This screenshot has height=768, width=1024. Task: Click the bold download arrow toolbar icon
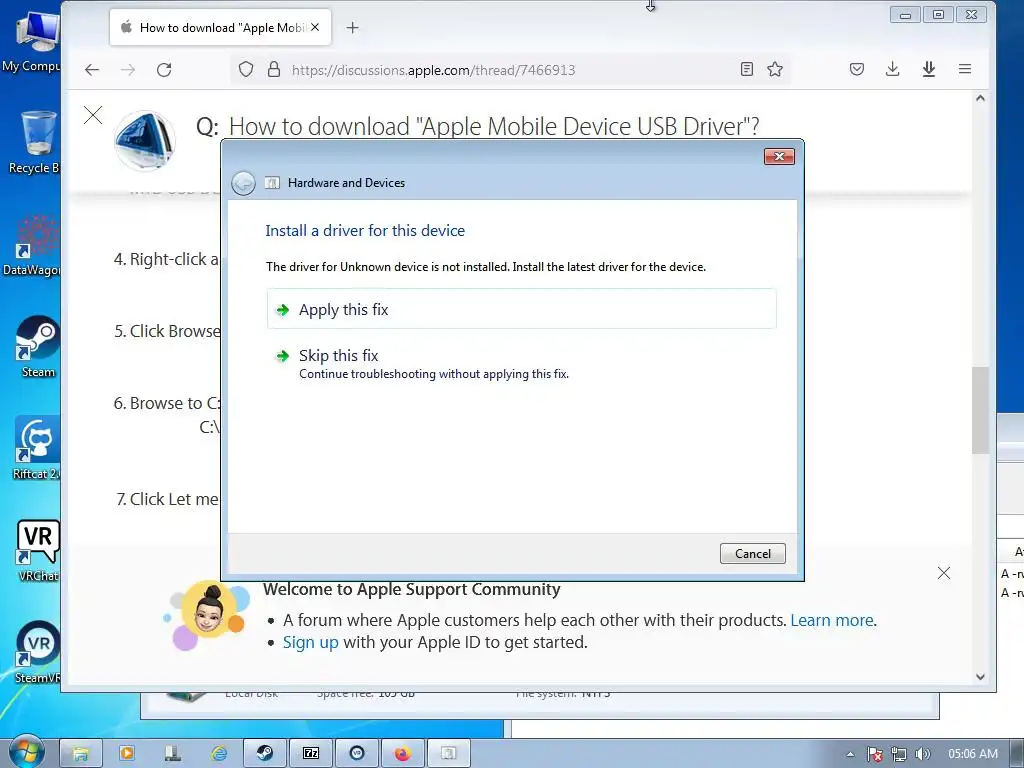[x=929, y=69]
